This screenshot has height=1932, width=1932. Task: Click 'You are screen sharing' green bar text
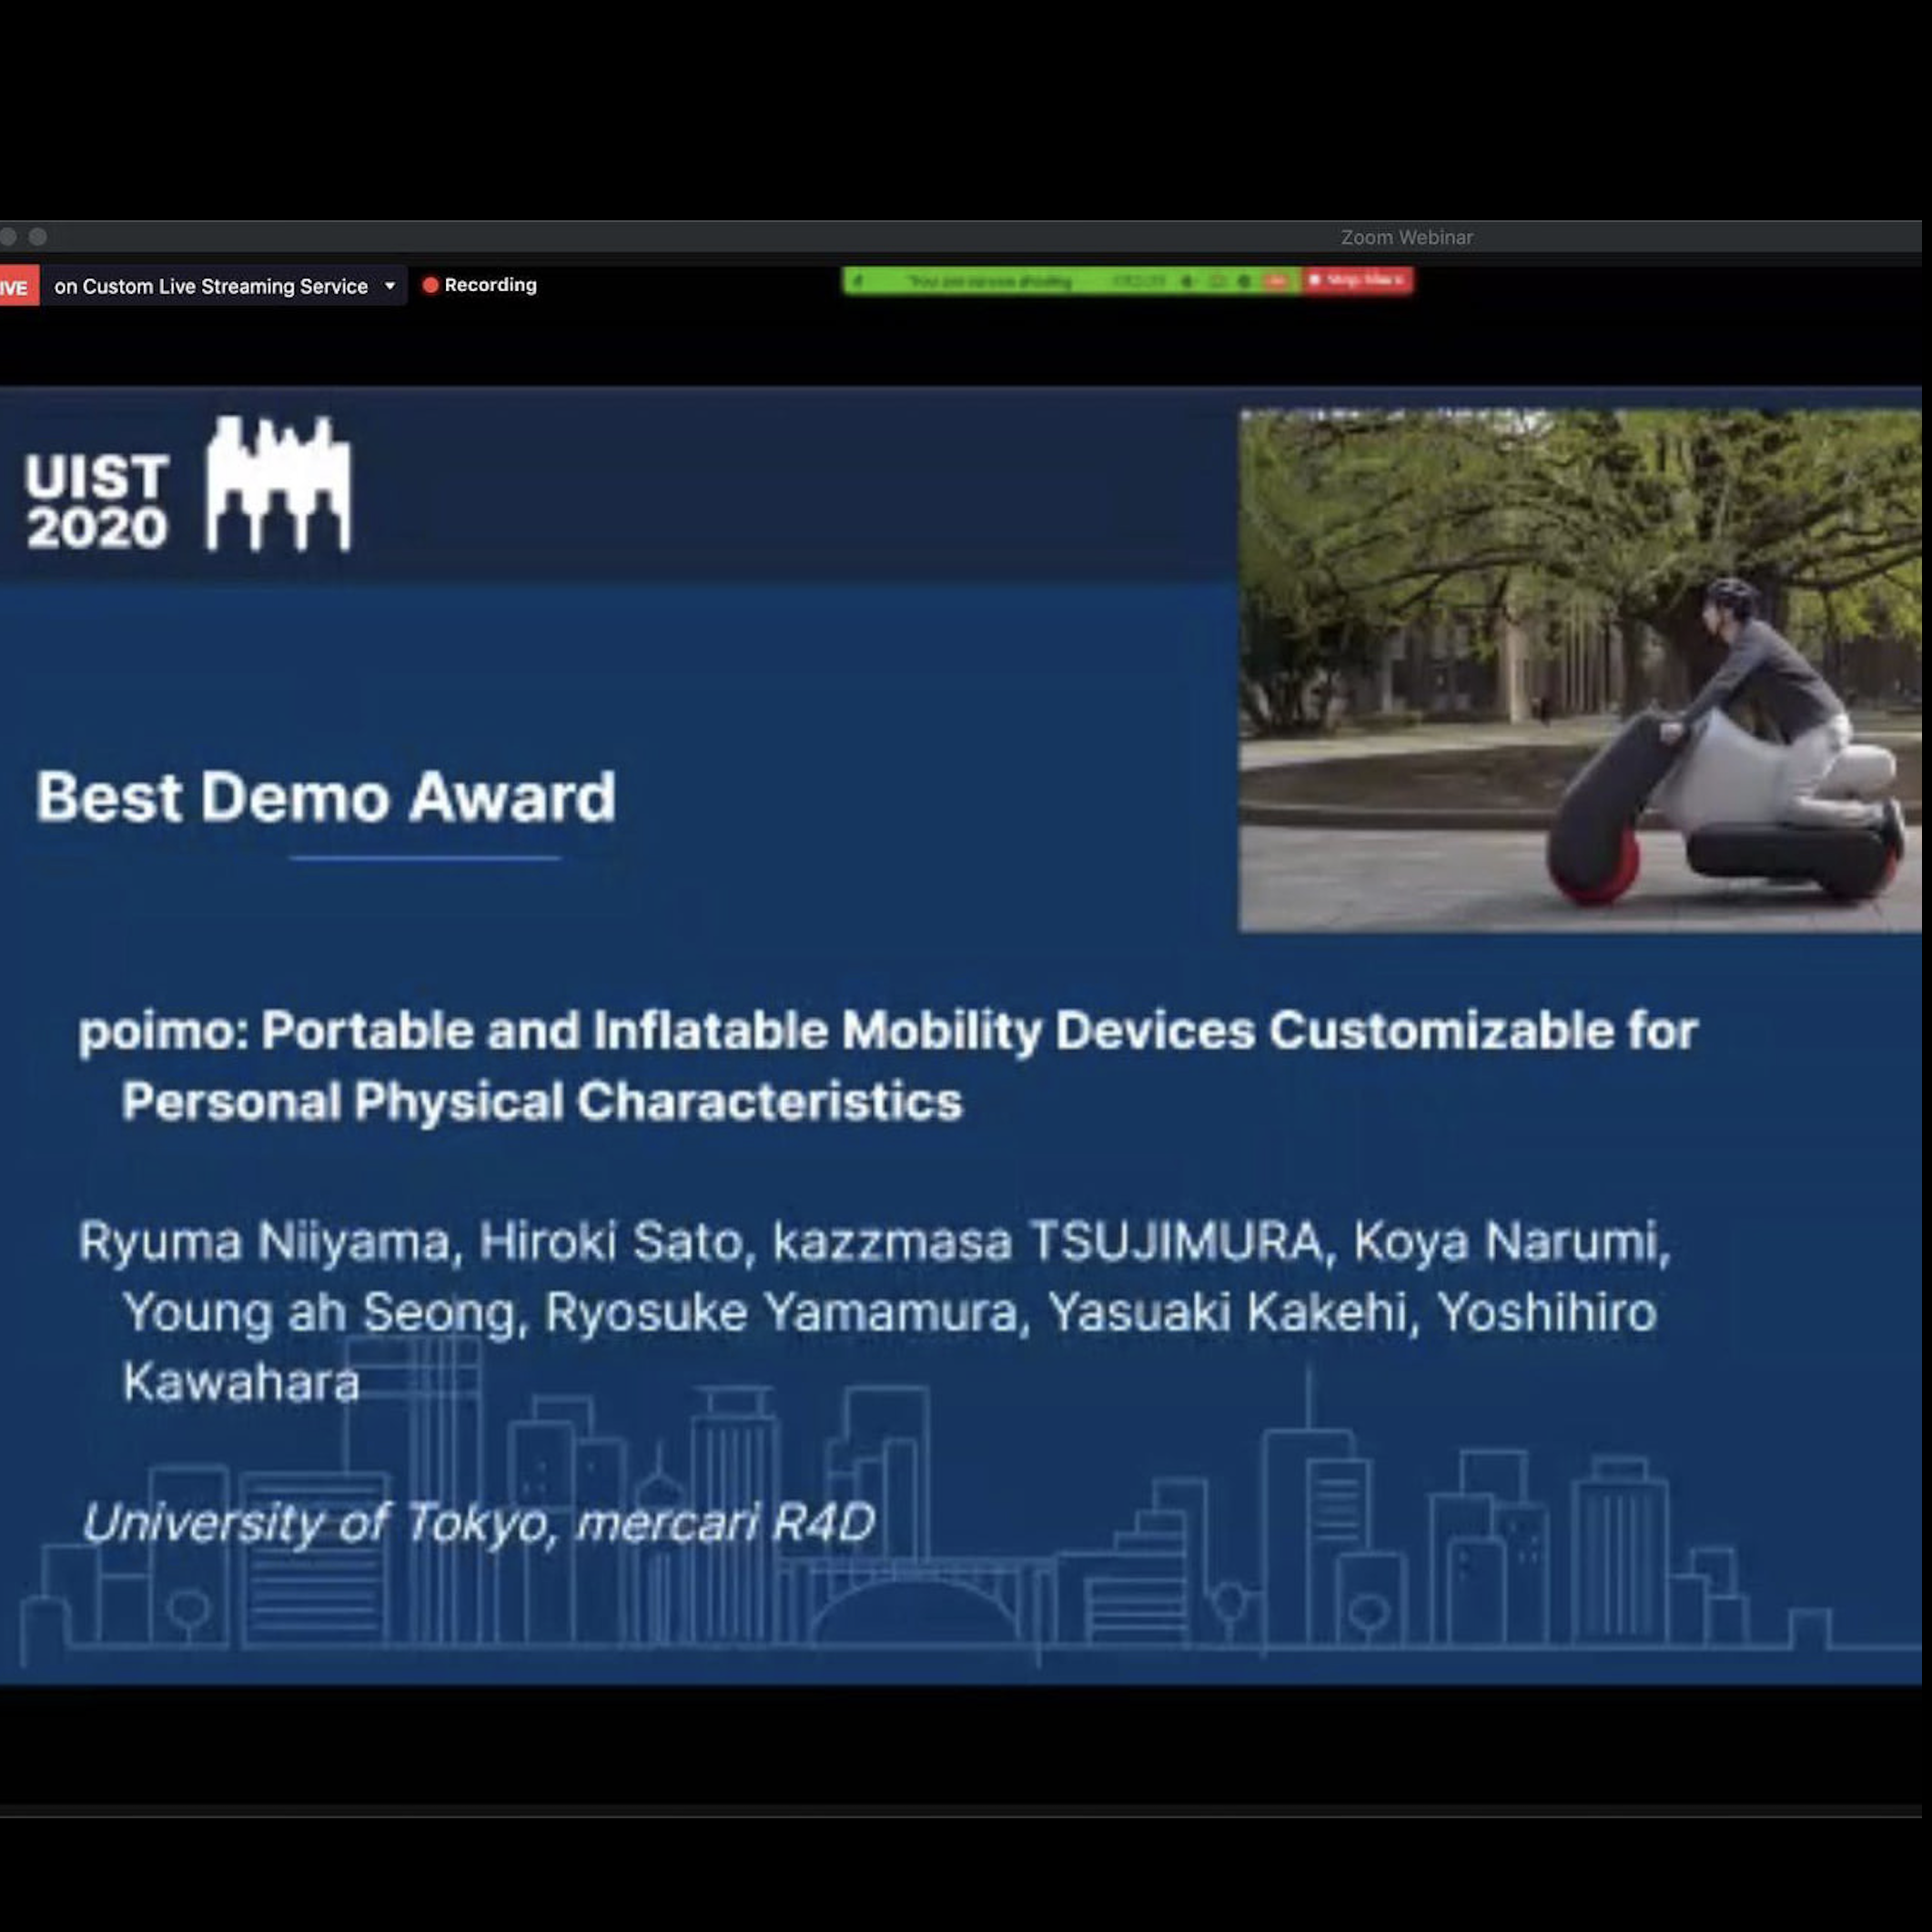pyautogui.click(x=990, y=281)
